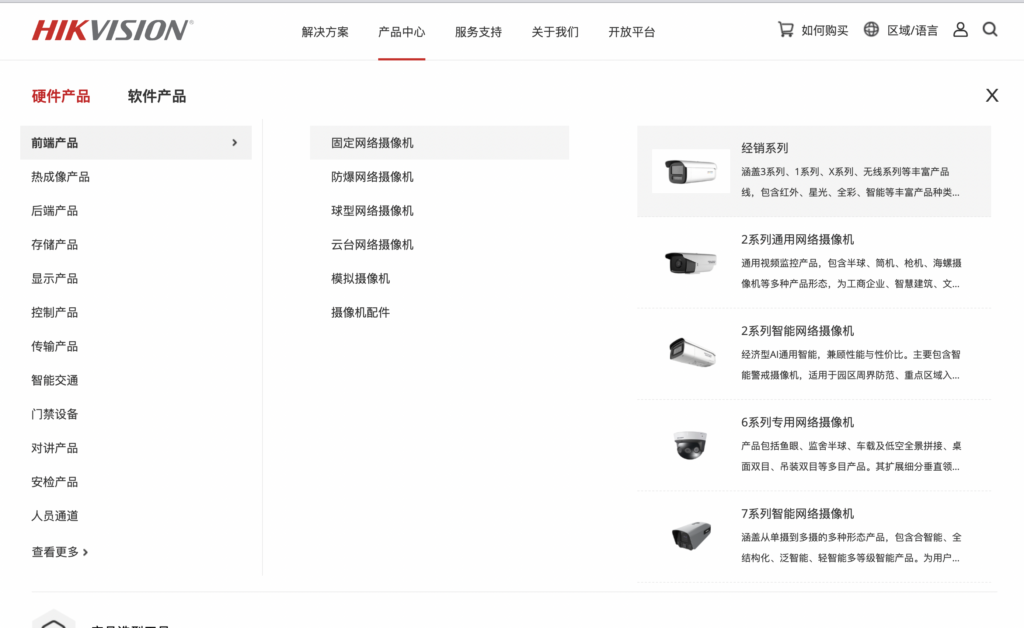Select the 人员通道 category

54,516
